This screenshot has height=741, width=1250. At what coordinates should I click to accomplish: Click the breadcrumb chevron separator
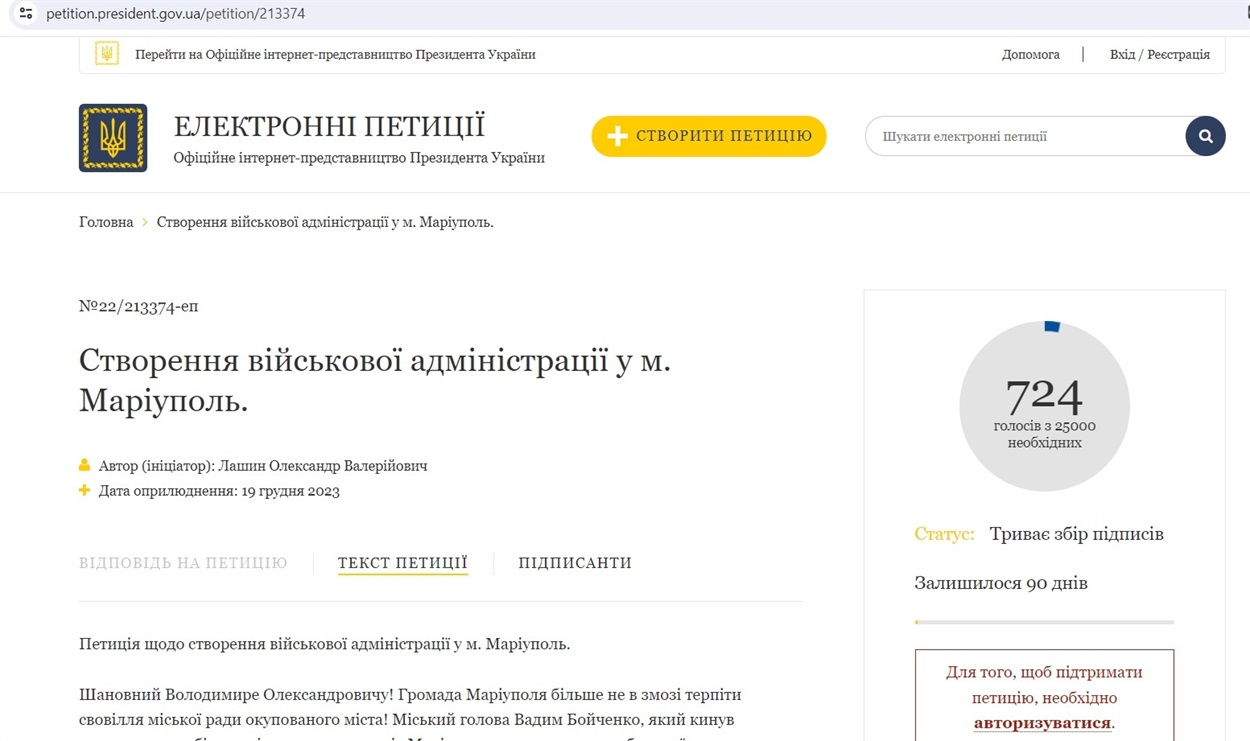click(x=145, y=222)
